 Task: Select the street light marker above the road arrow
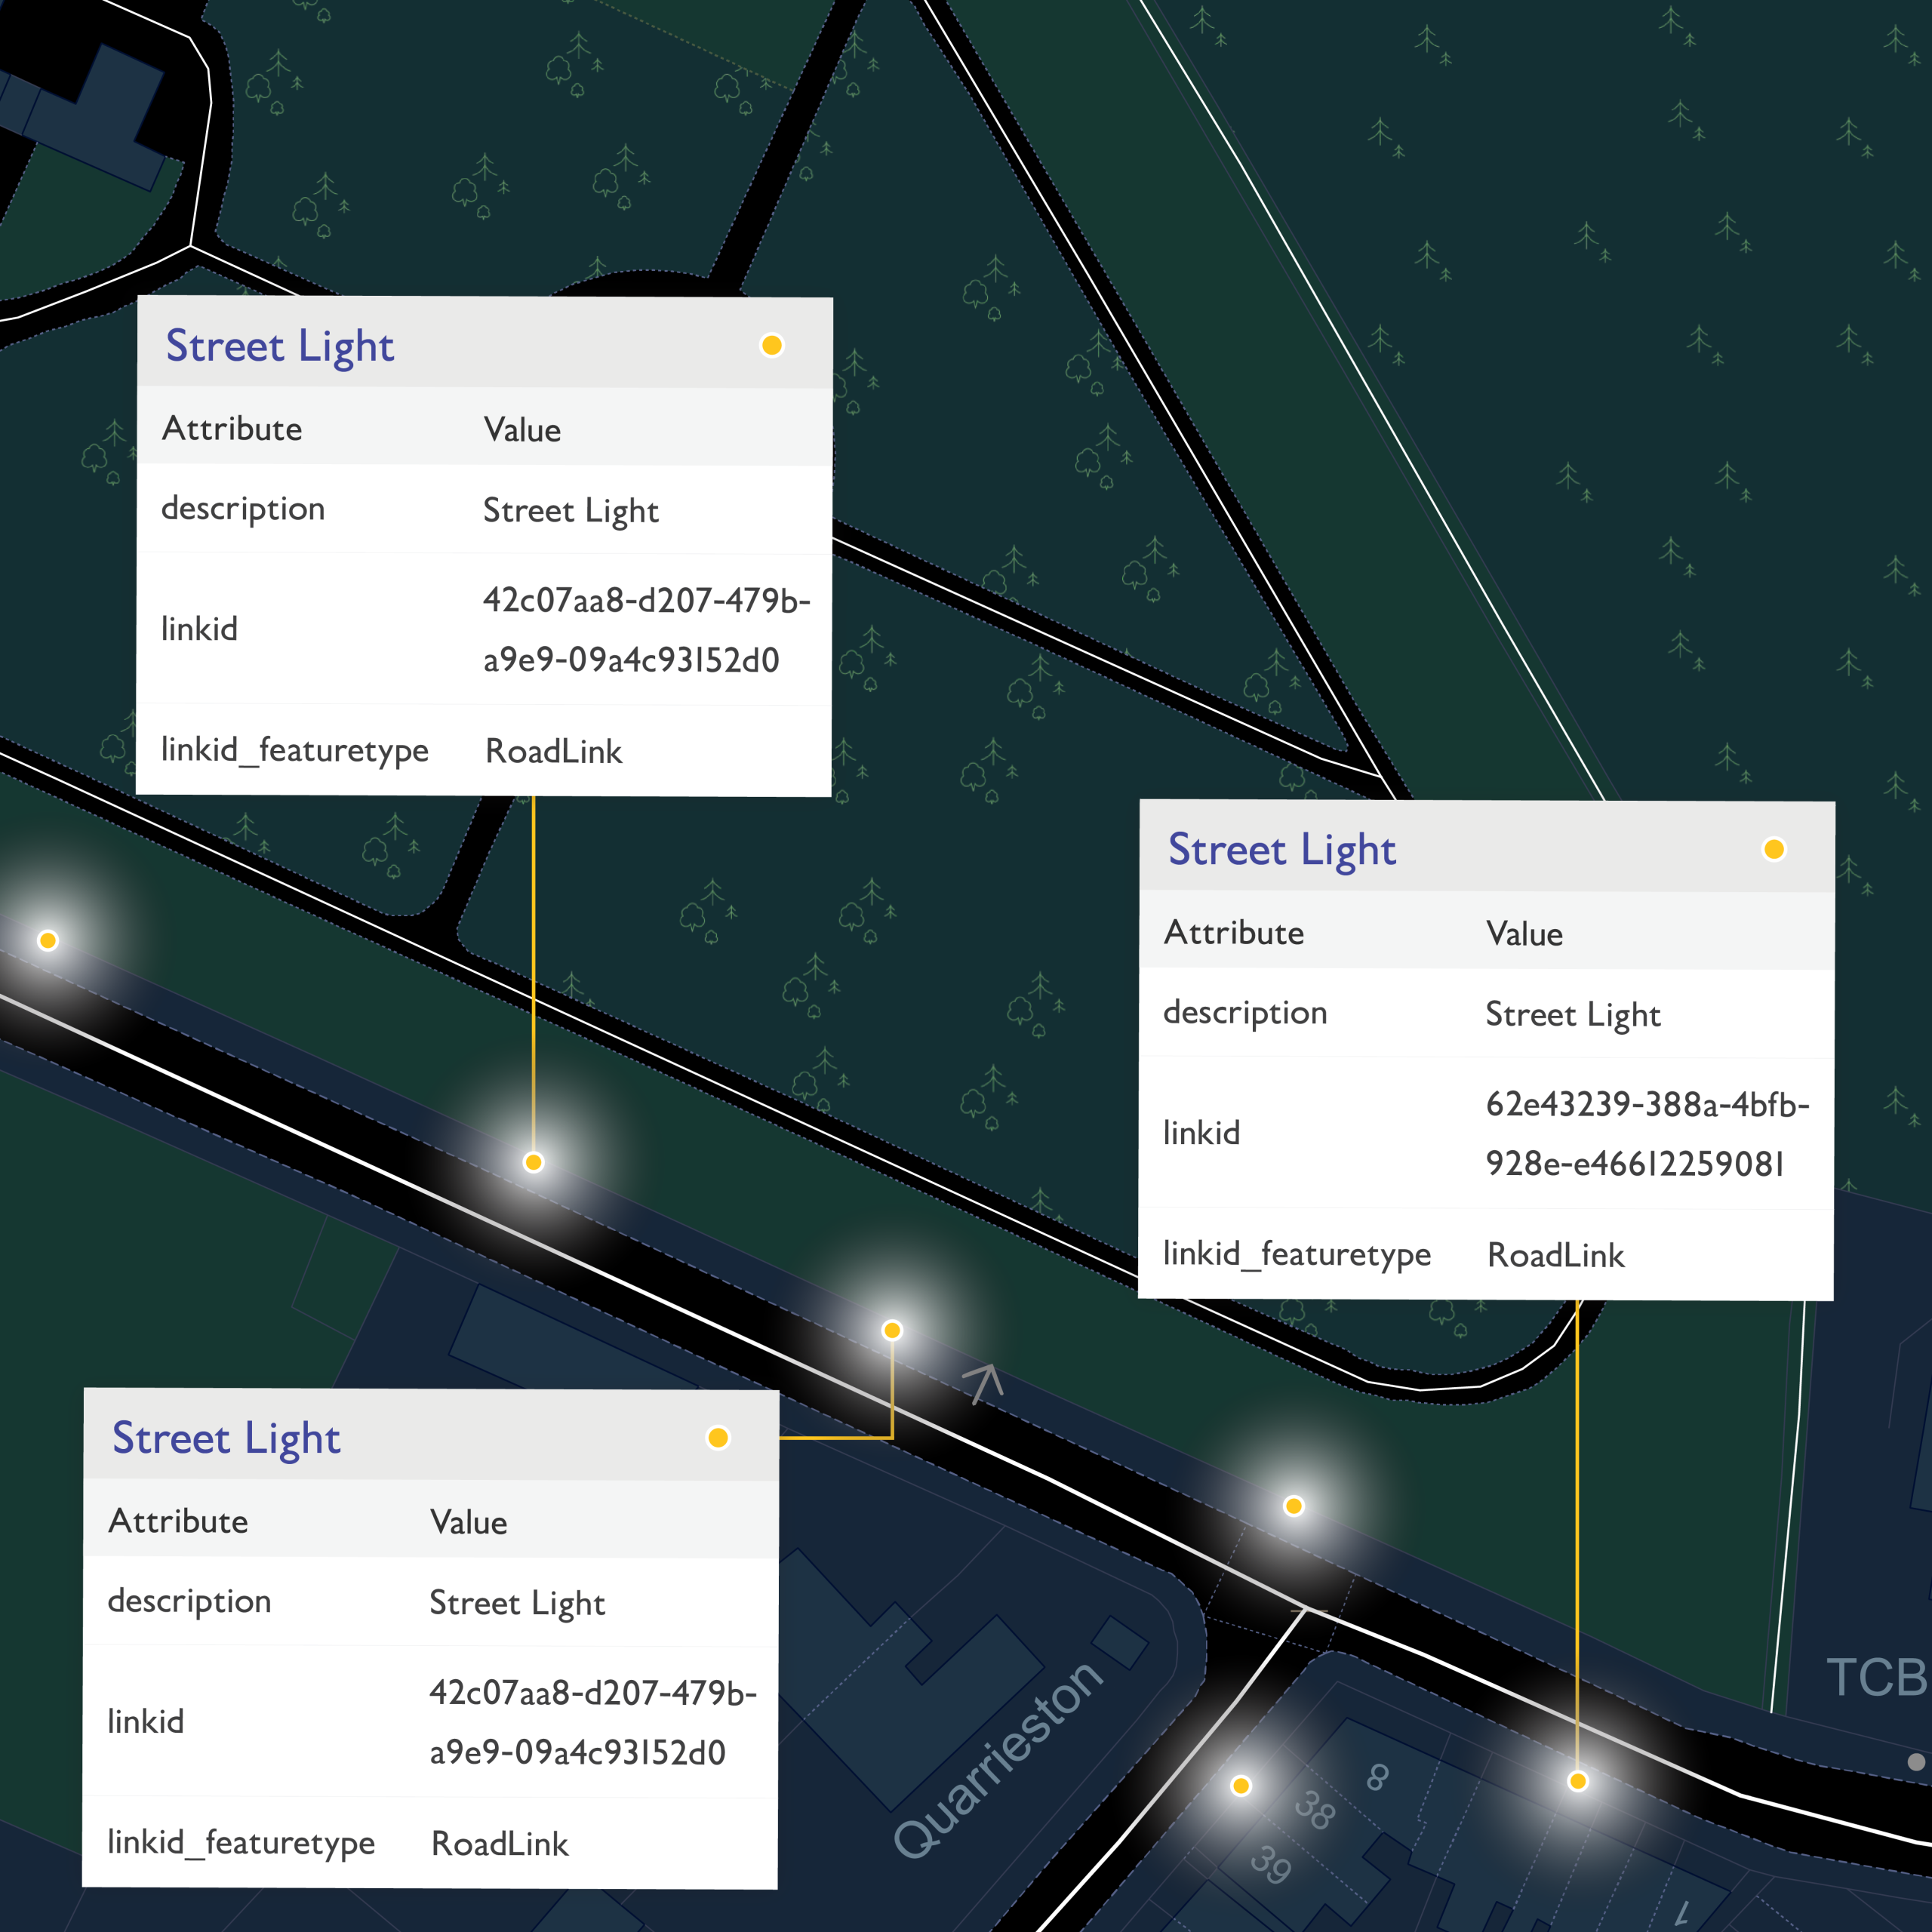coord(891,1330)
